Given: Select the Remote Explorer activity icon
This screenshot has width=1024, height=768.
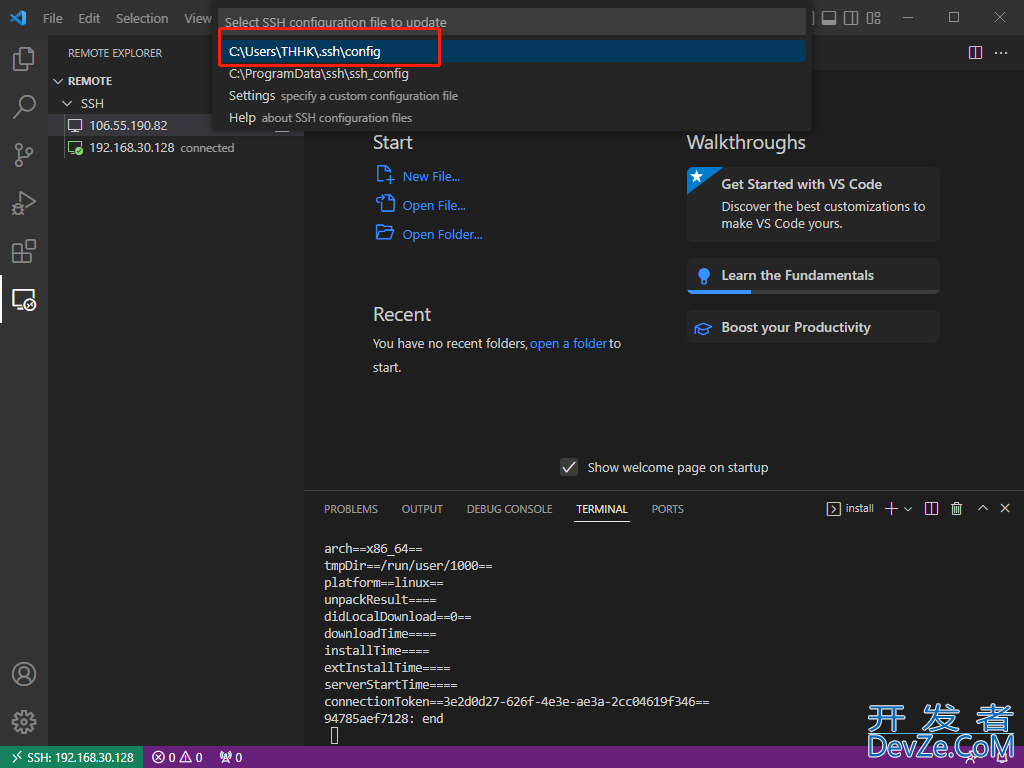Looking at the screenshot, I should (x=24, y=300).
